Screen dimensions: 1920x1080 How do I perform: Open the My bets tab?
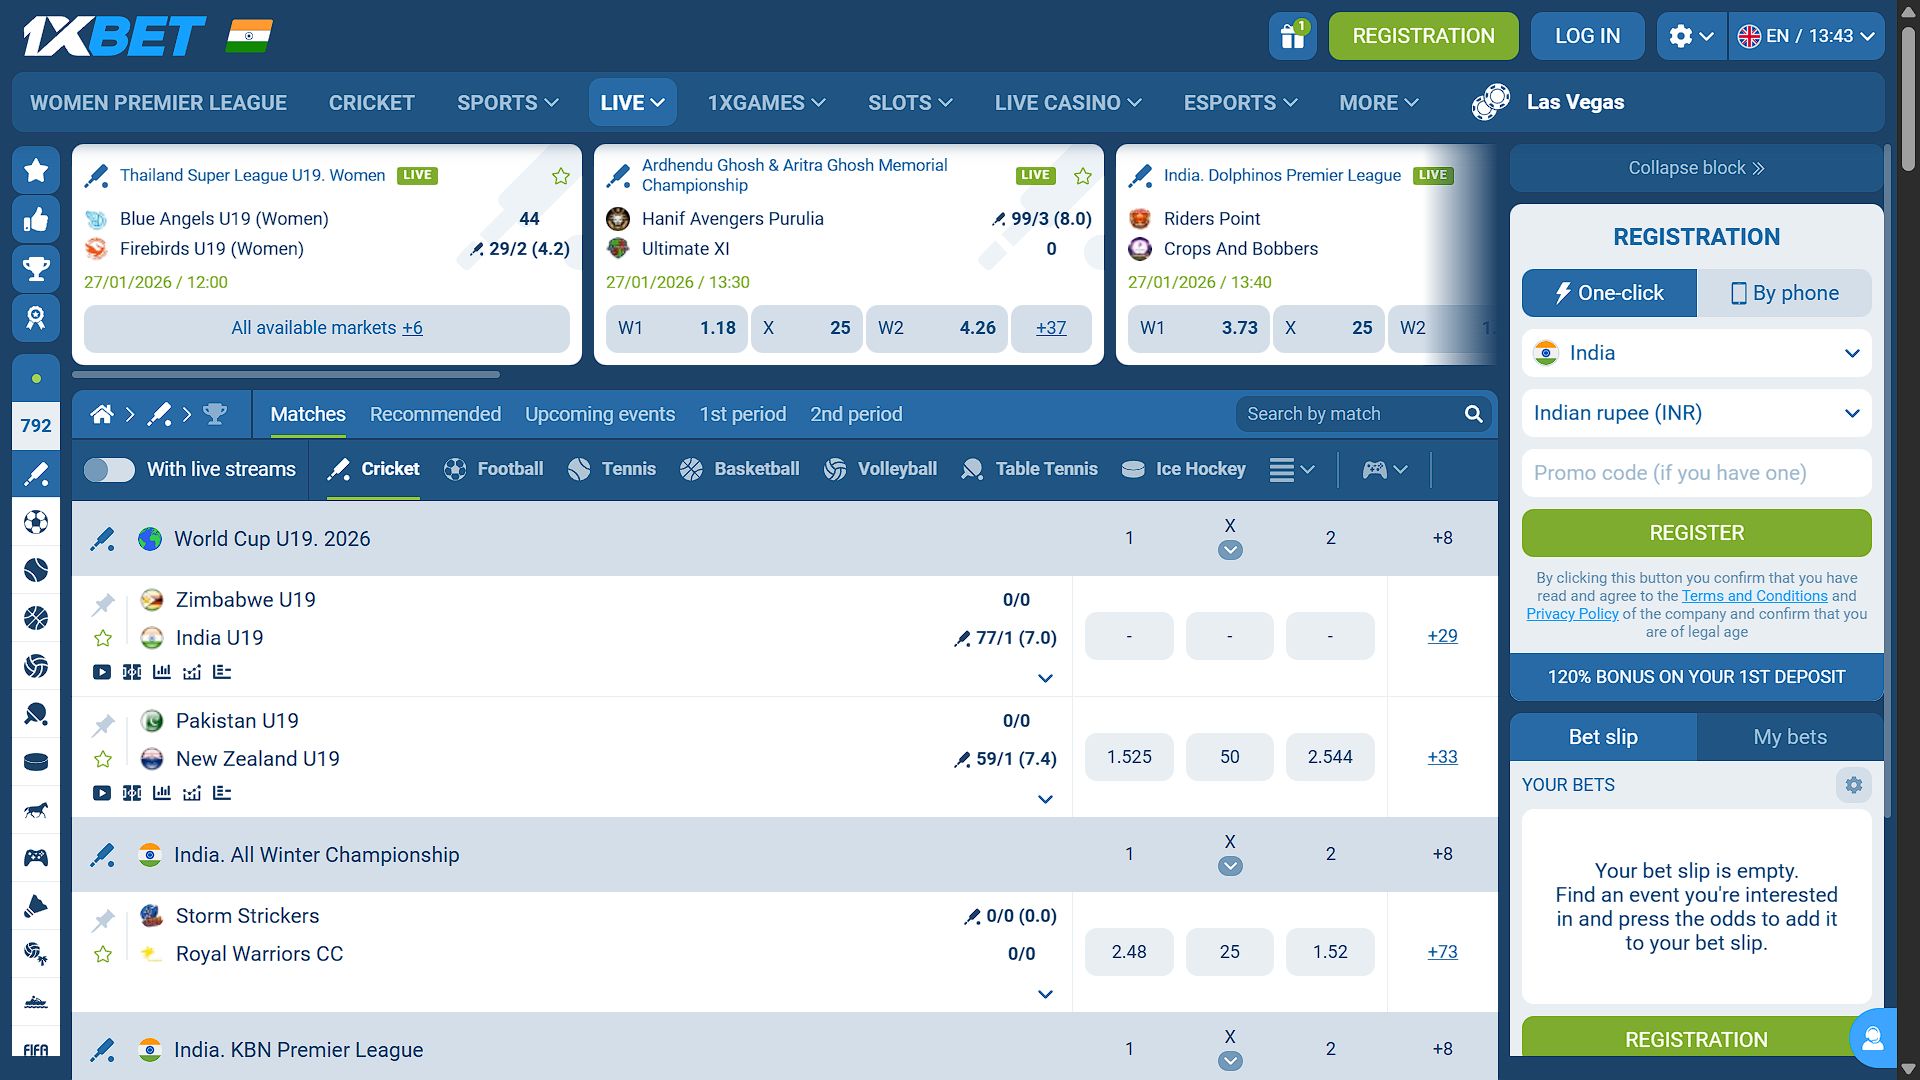[x=1789, y=737]
